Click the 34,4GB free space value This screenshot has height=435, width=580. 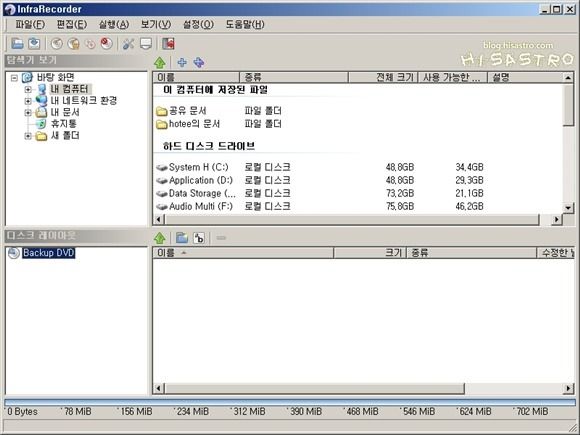click(469, 168)
